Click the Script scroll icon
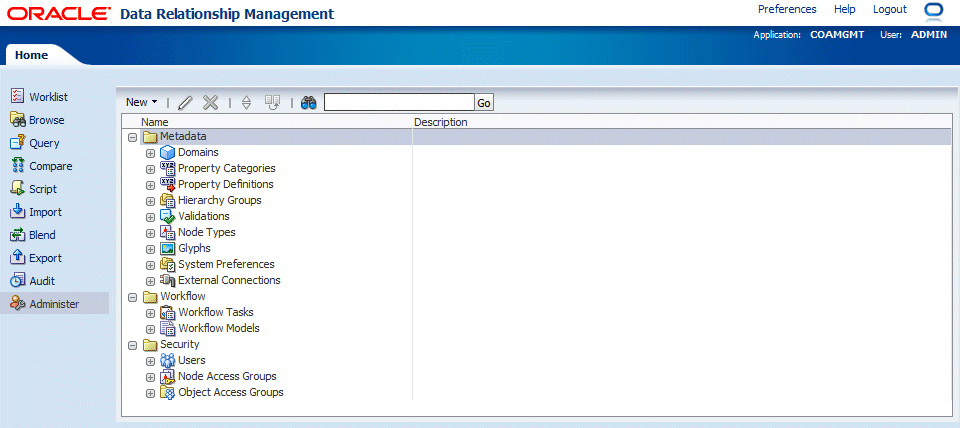The image size is (960, 428). pyautogui.click(x=18, y=189)
